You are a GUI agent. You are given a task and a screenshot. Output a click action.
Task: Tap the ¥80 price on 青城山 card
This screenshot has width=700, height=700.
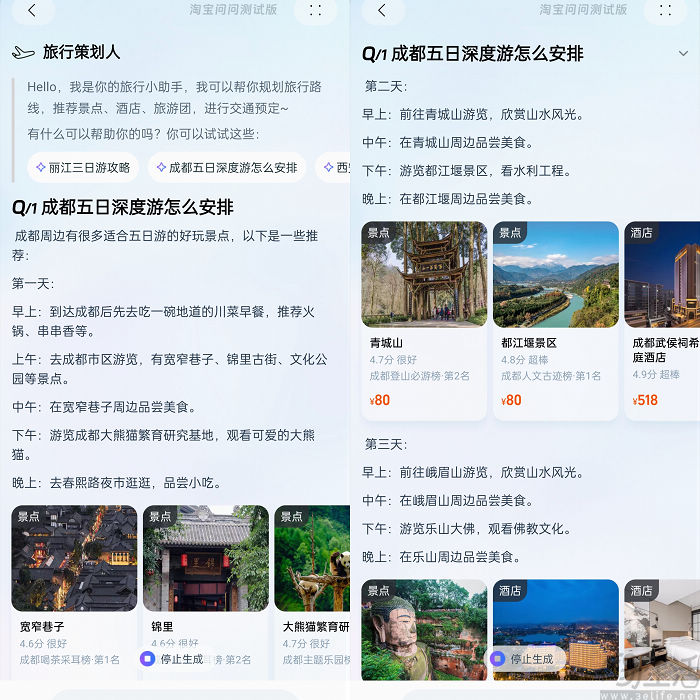[x=380, y=400]
